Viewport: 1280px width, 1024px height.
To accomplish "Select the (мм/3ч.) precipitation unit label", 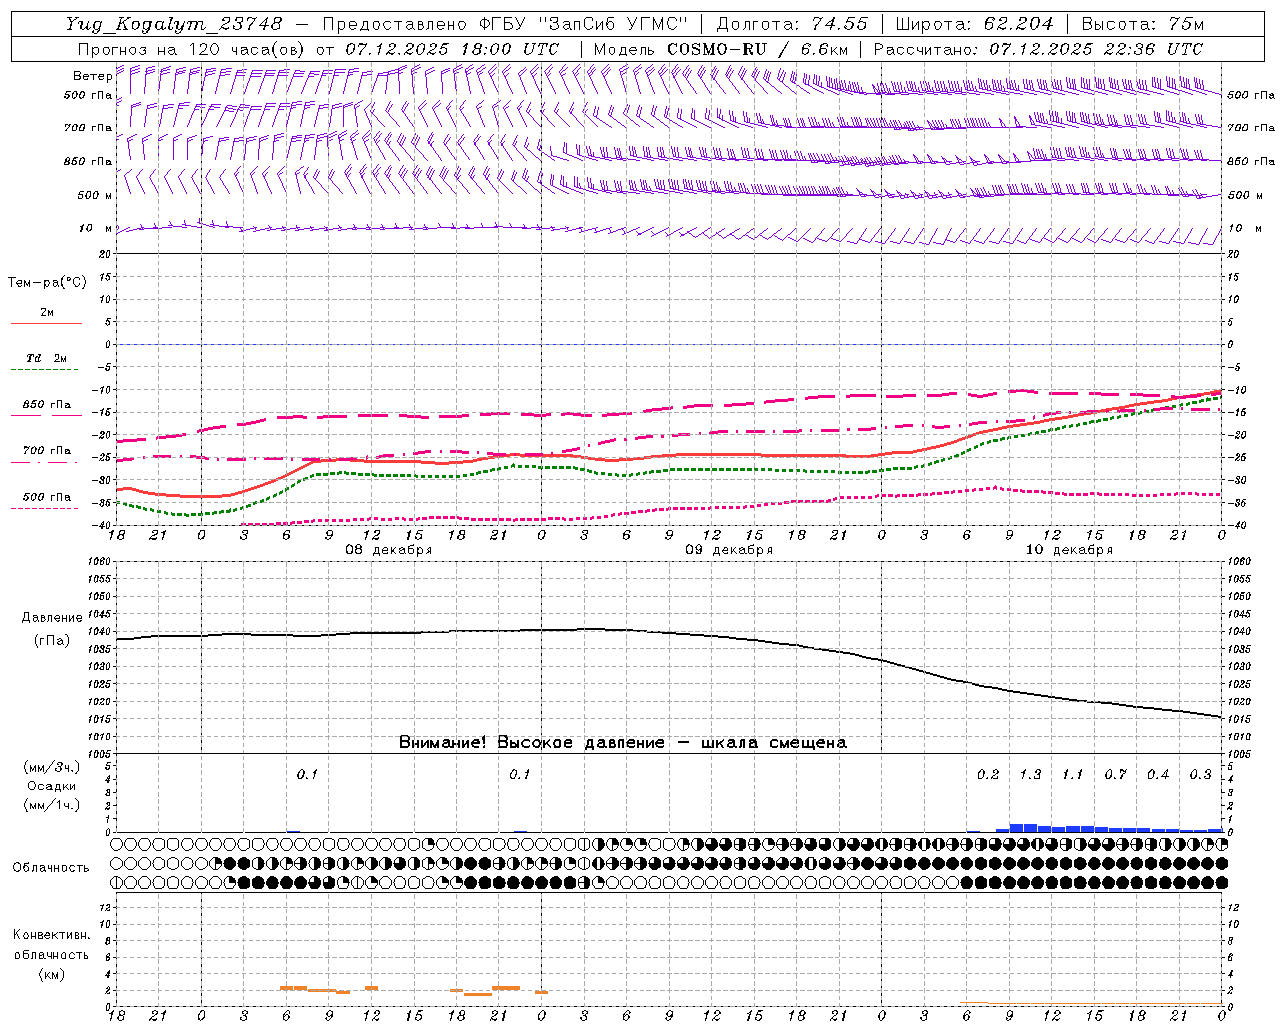I will pos(51,767).
